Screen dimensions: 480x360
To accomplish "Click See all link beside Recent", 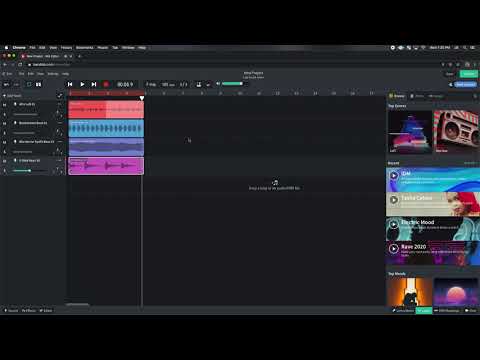I will click(x=470, y=163).
